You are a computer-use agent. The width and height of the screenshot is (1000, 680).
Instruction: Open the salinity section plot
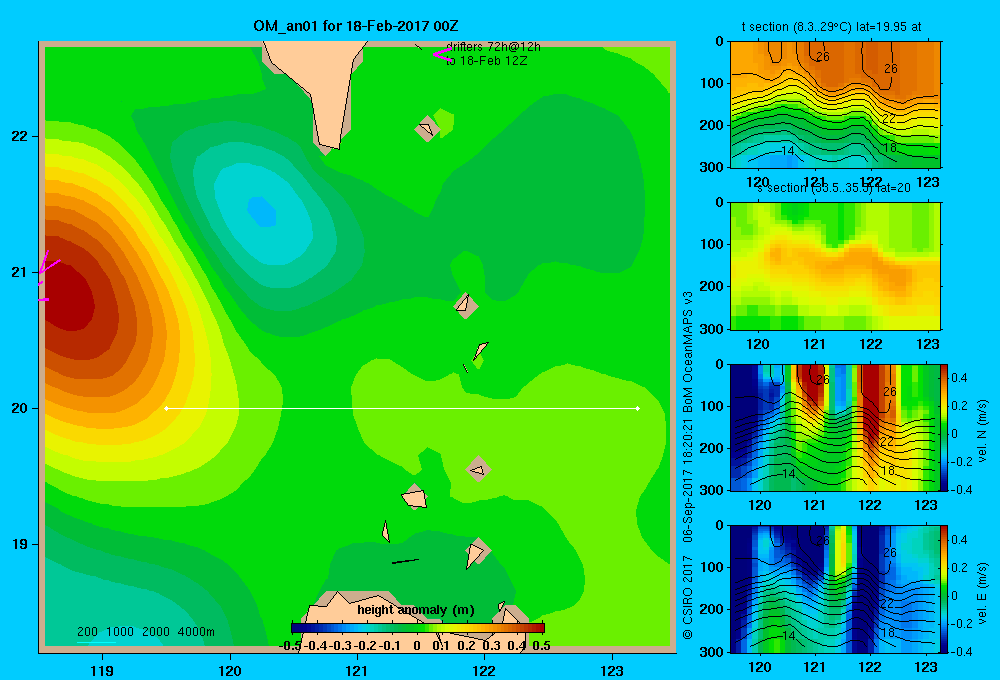tap(835, 266)
